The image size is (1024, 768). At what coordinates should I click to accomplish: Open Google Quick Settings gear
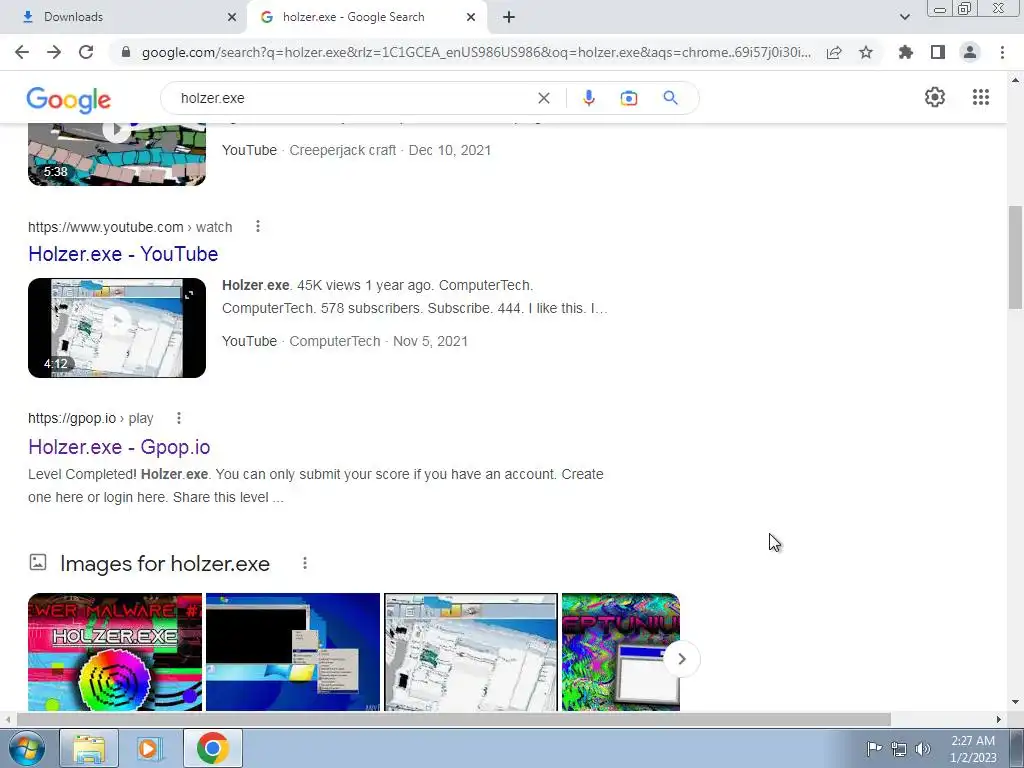[935, 97]
